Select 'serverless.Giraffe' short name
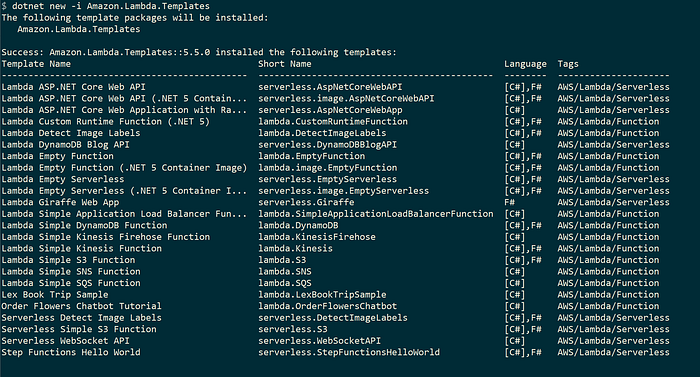 [x=306, y=202]
